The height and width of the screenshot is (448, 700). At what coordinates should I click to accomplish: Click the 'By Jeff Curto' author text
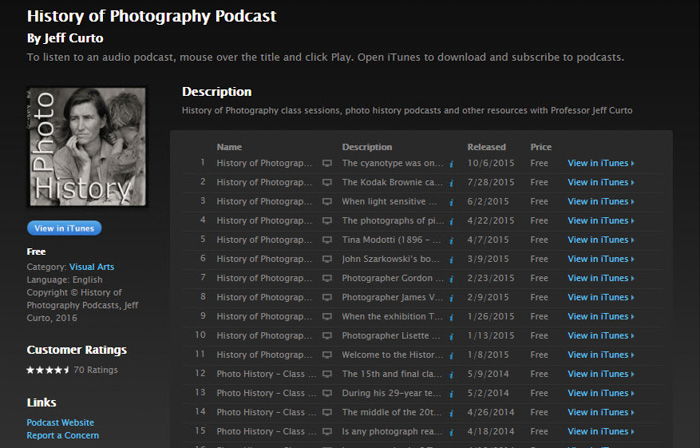click(x=65, y=38)
